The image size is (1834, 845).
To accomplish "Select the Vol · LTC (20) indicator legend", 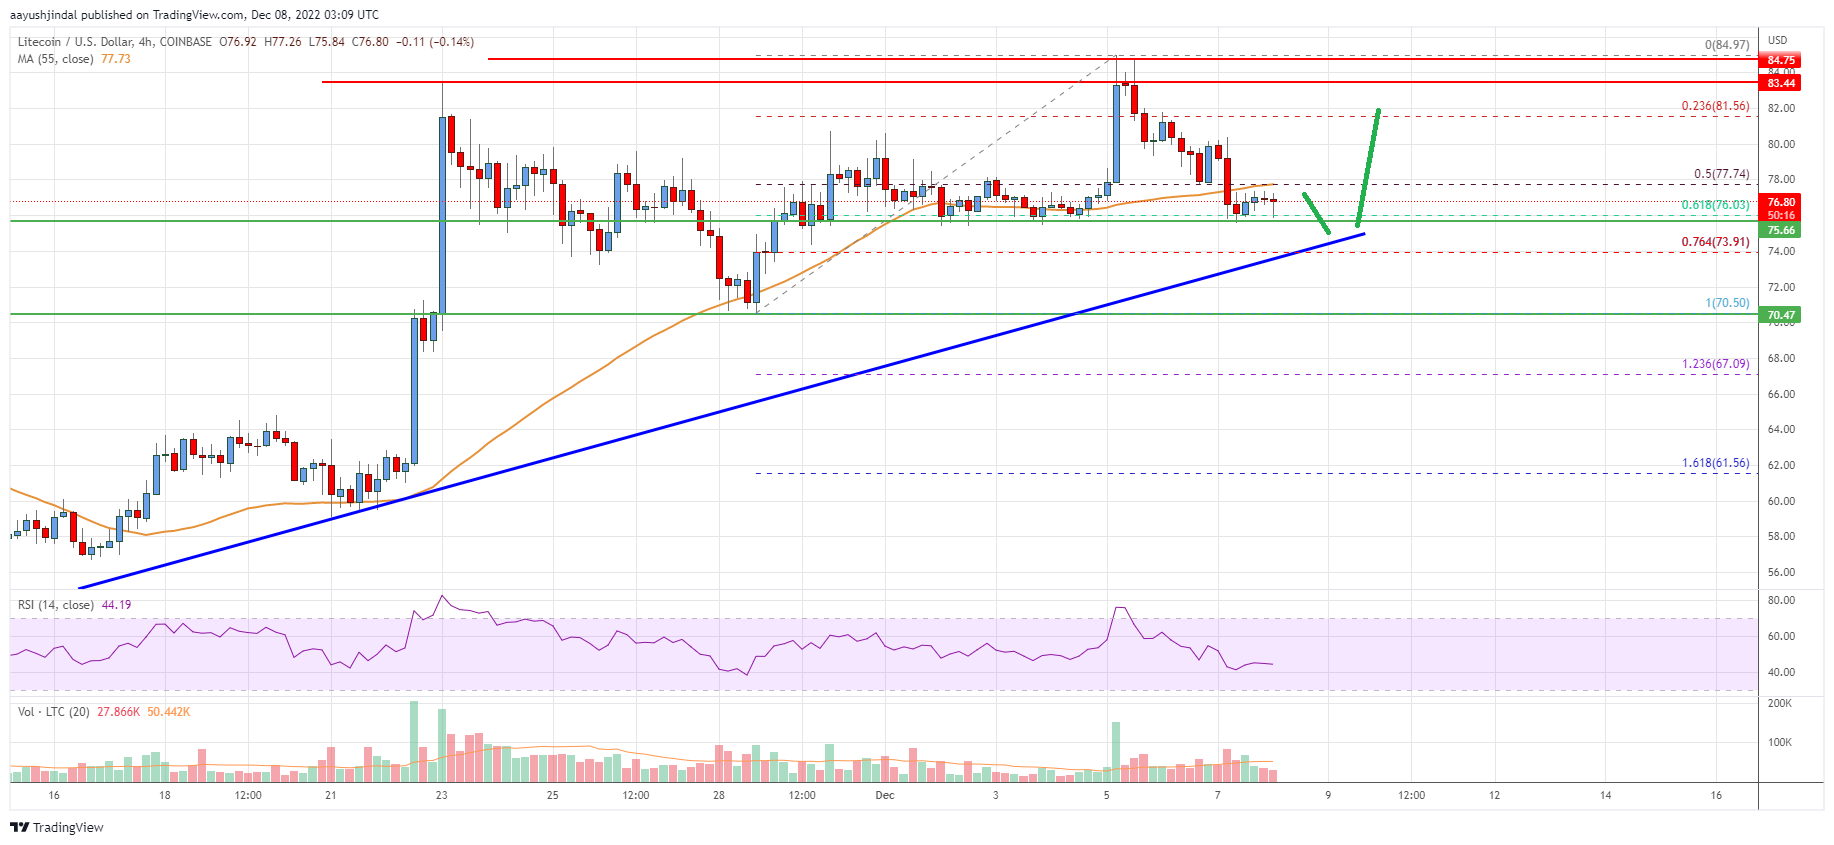I will point(54,712).
